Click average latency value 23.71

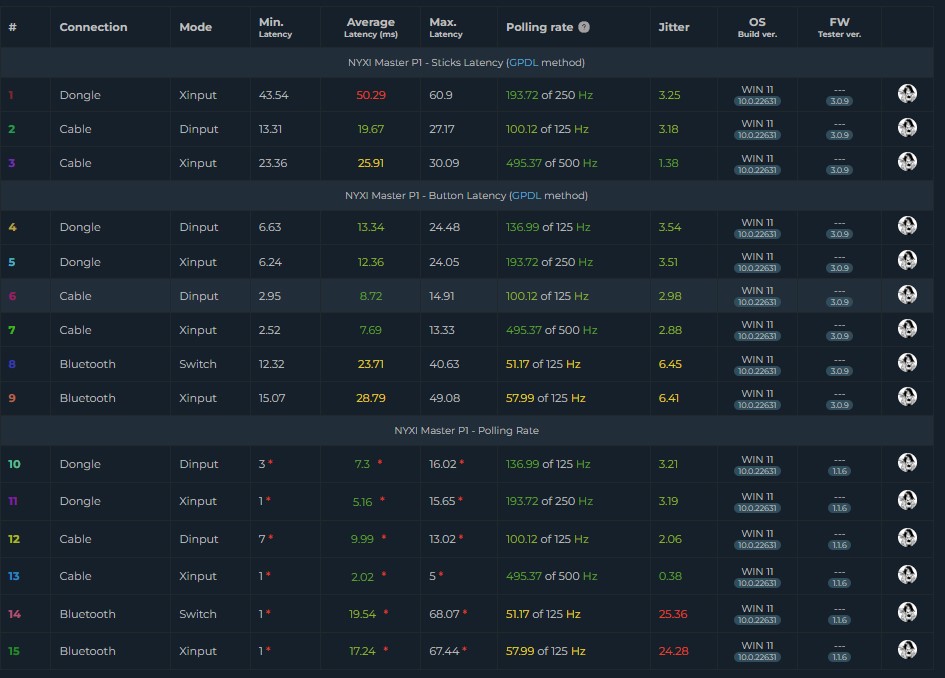pyautogui.click(x=371, y=364)
